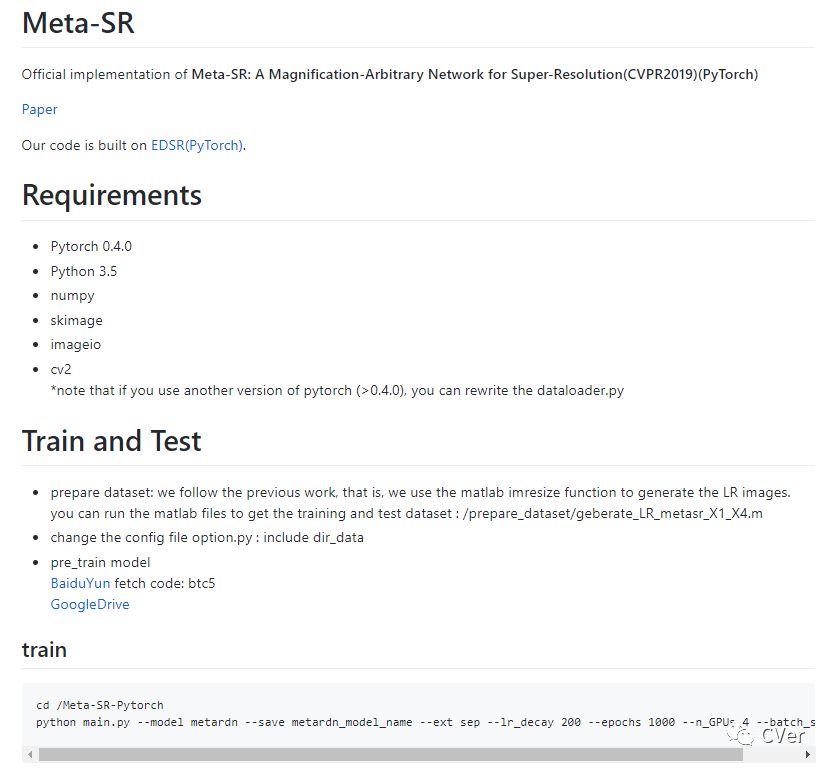831x769 pixels.
Task: Click the CVer watermark text
Action: [782, 735]
